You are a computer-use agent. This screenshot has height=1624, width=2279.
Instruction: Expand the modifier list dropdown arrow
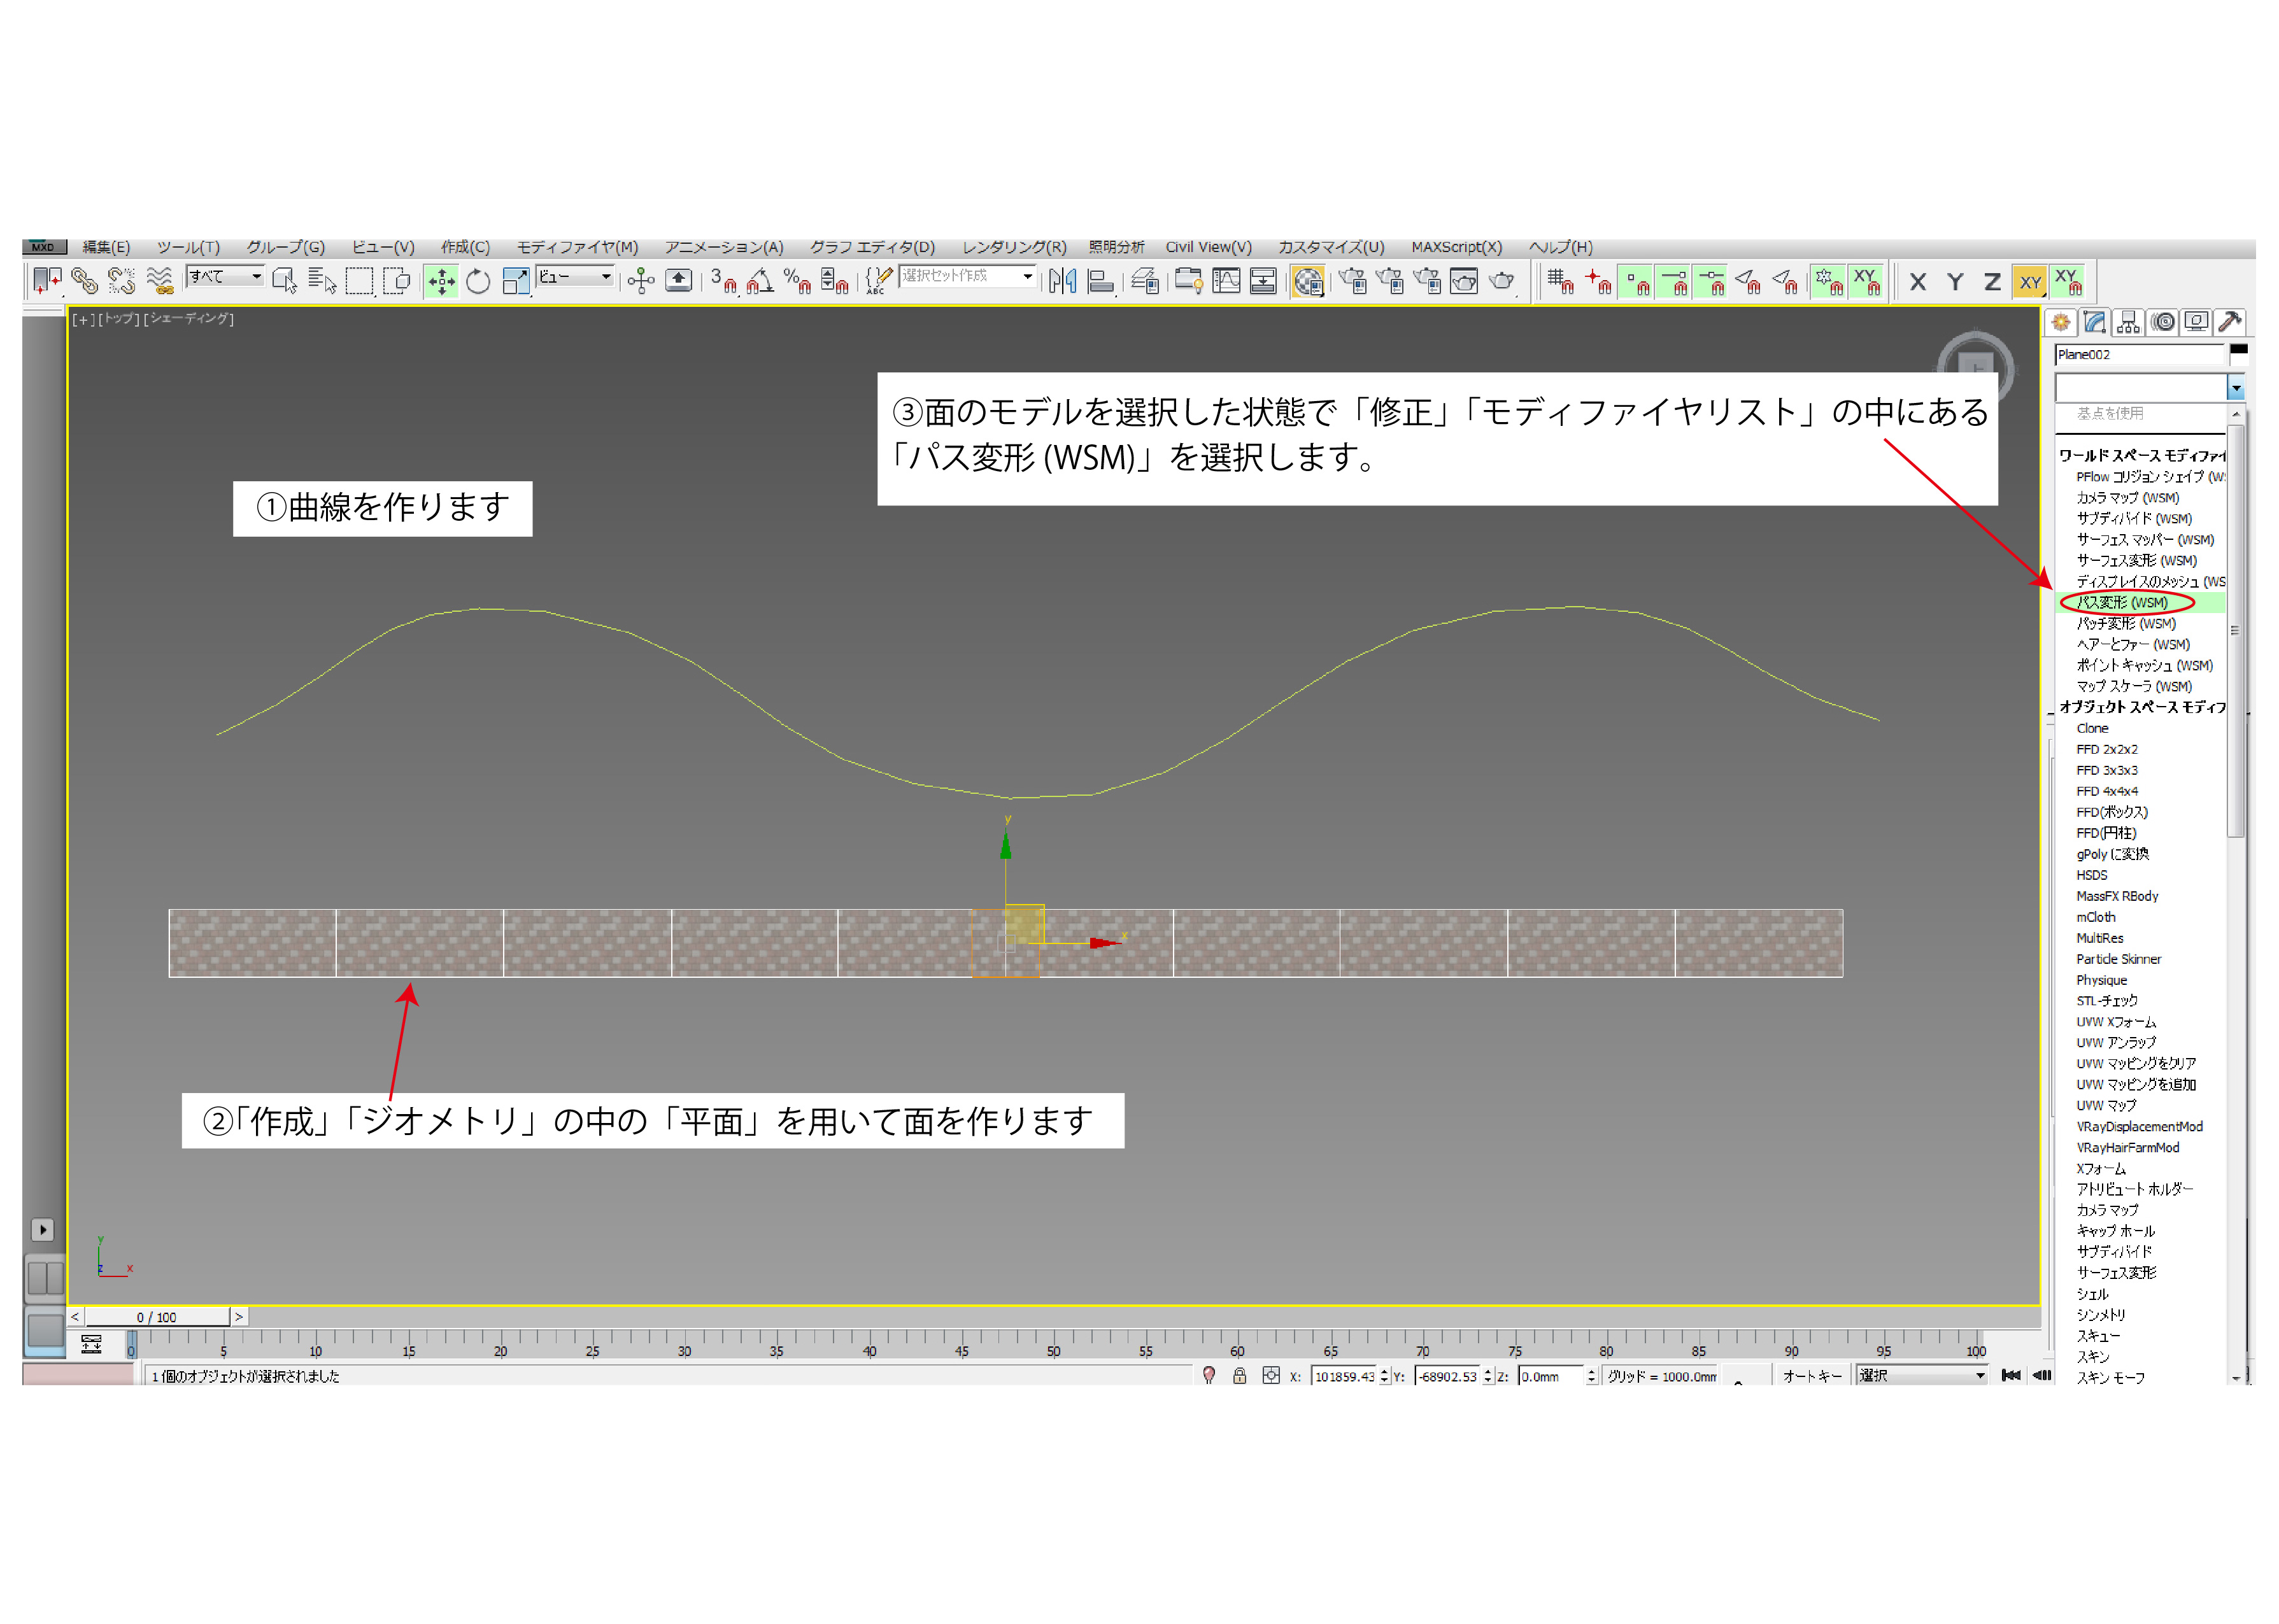(x=2236, y=387)
